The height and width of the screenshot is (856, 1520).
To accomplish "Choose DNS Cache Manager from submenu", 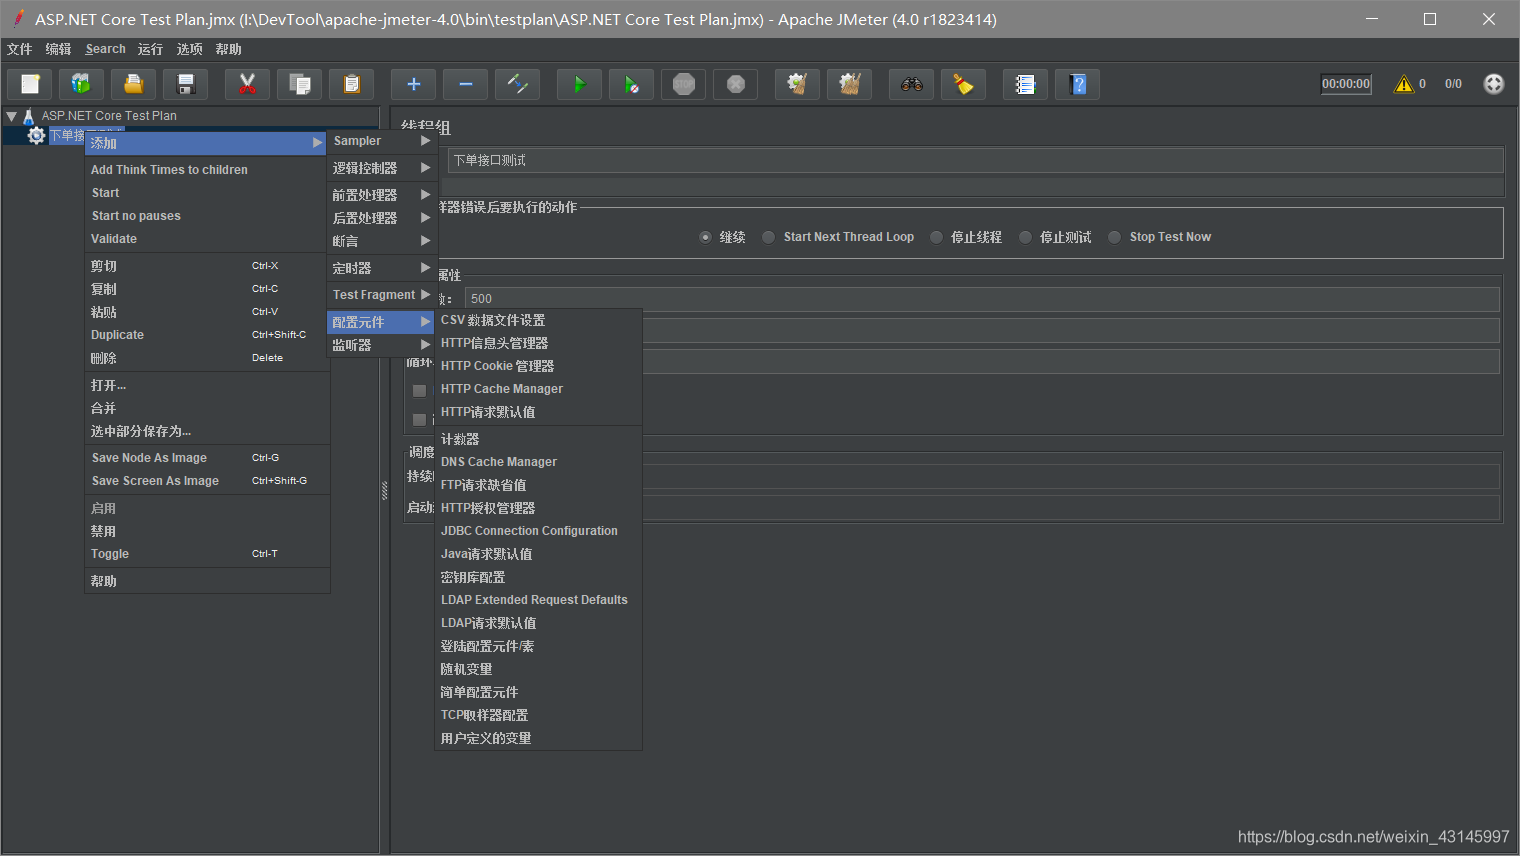I will coord(539,462).
